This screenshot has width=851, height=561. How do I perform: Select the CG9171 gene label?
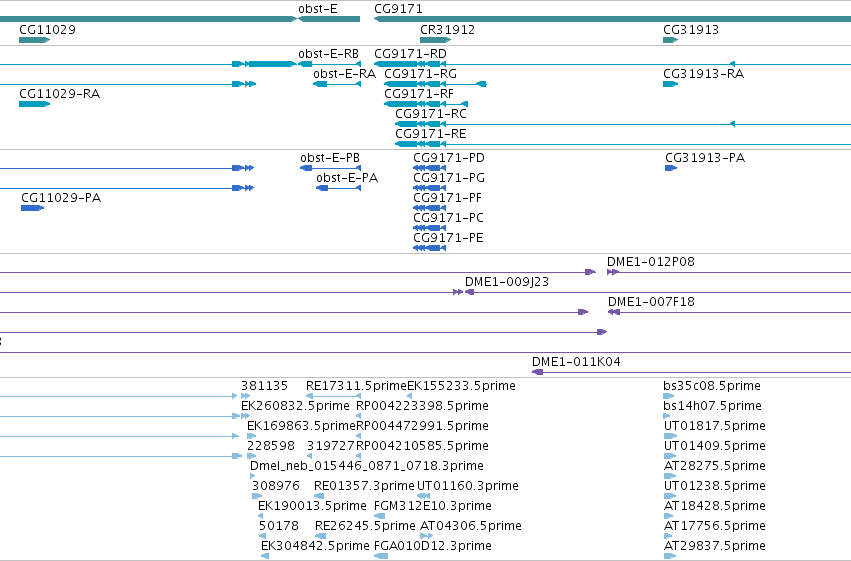[398, 9]
